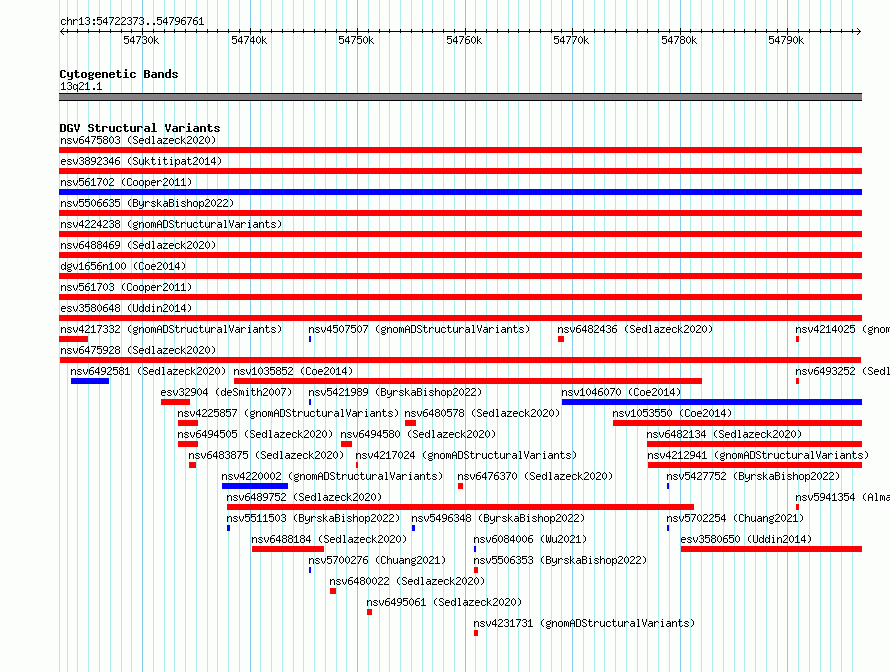The image size is (890, 672).
Task: Click the nsv5941354 variant label at right edge
Action: pyautogui.click(x=842, y=497)
